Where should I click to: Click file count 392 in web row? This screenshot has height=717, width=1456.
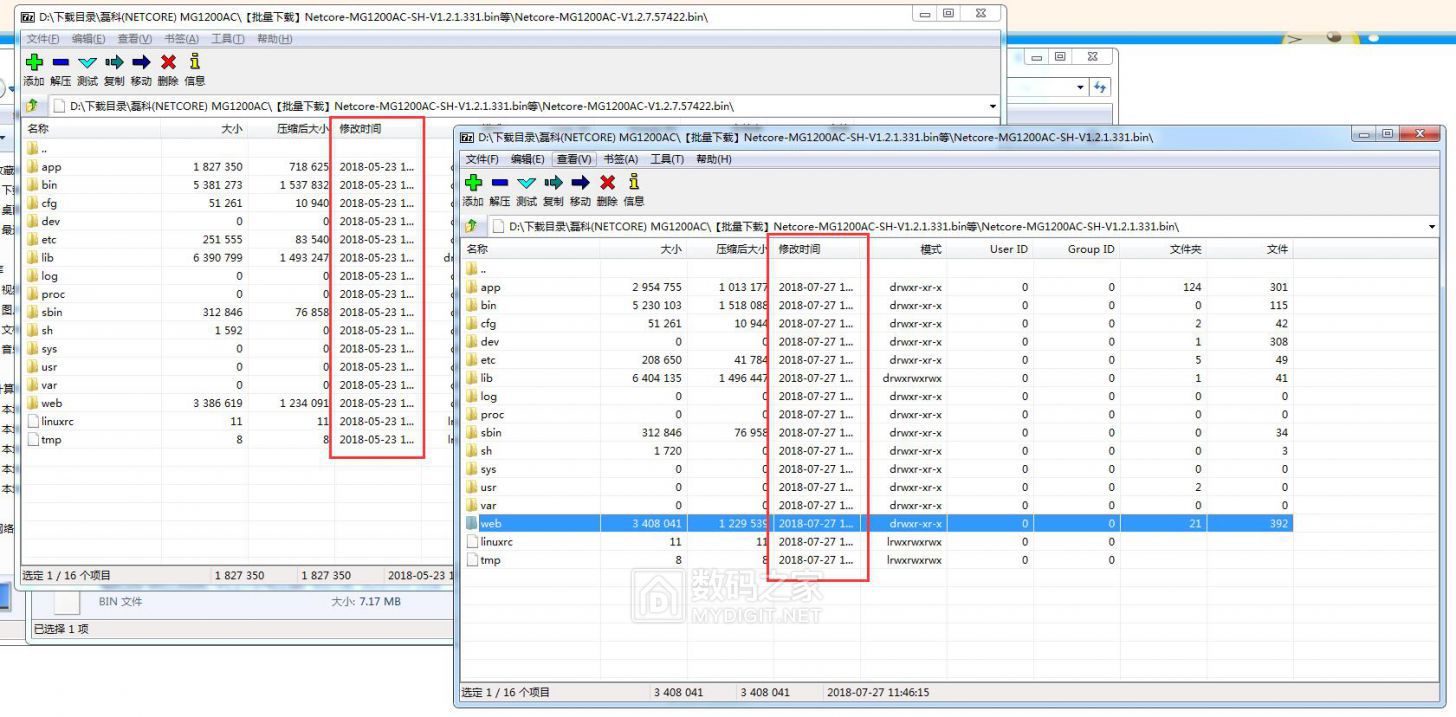click(x=1279, y=524)
